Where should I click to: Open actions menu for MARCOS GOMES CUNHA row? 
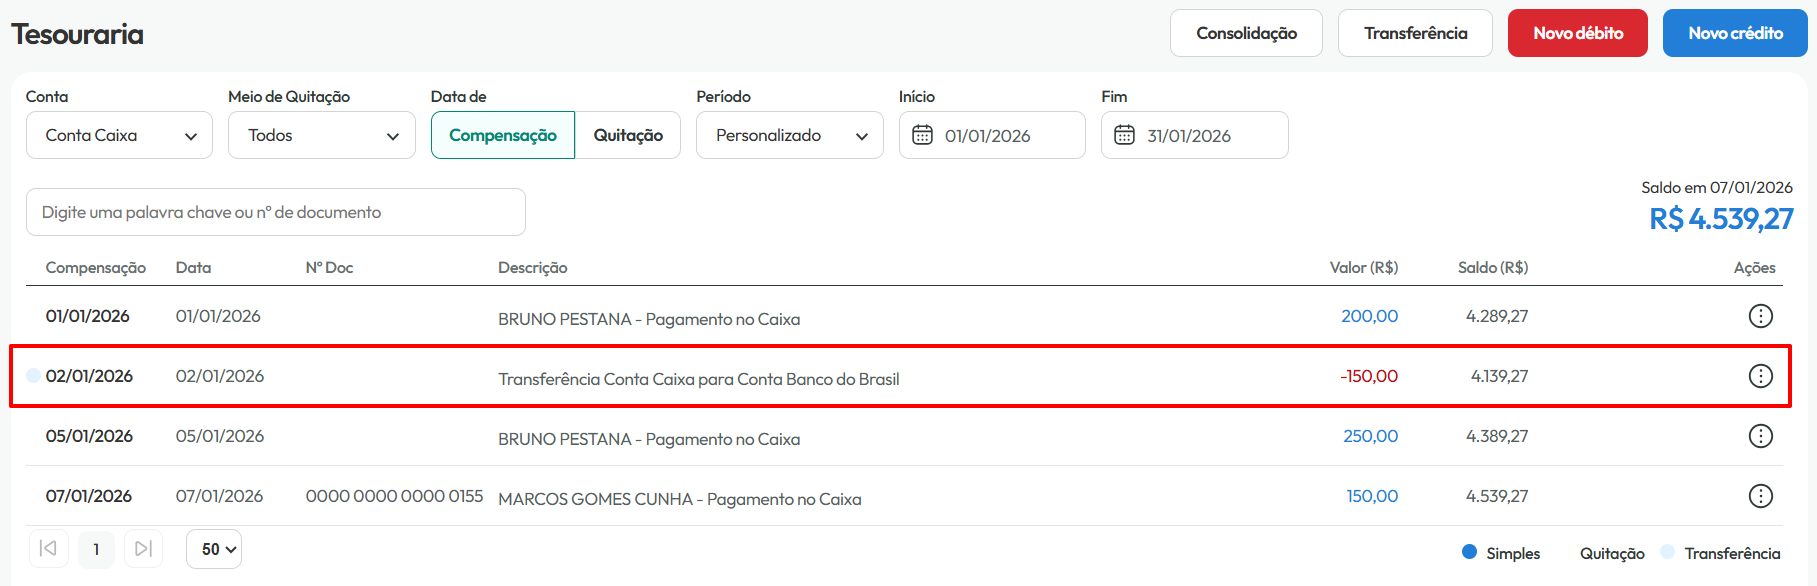point(1760,496)
